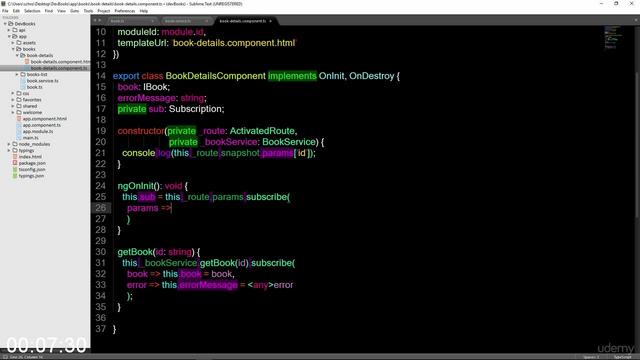Open the Find menu
The image size is (640, 360).
(49, 11)
